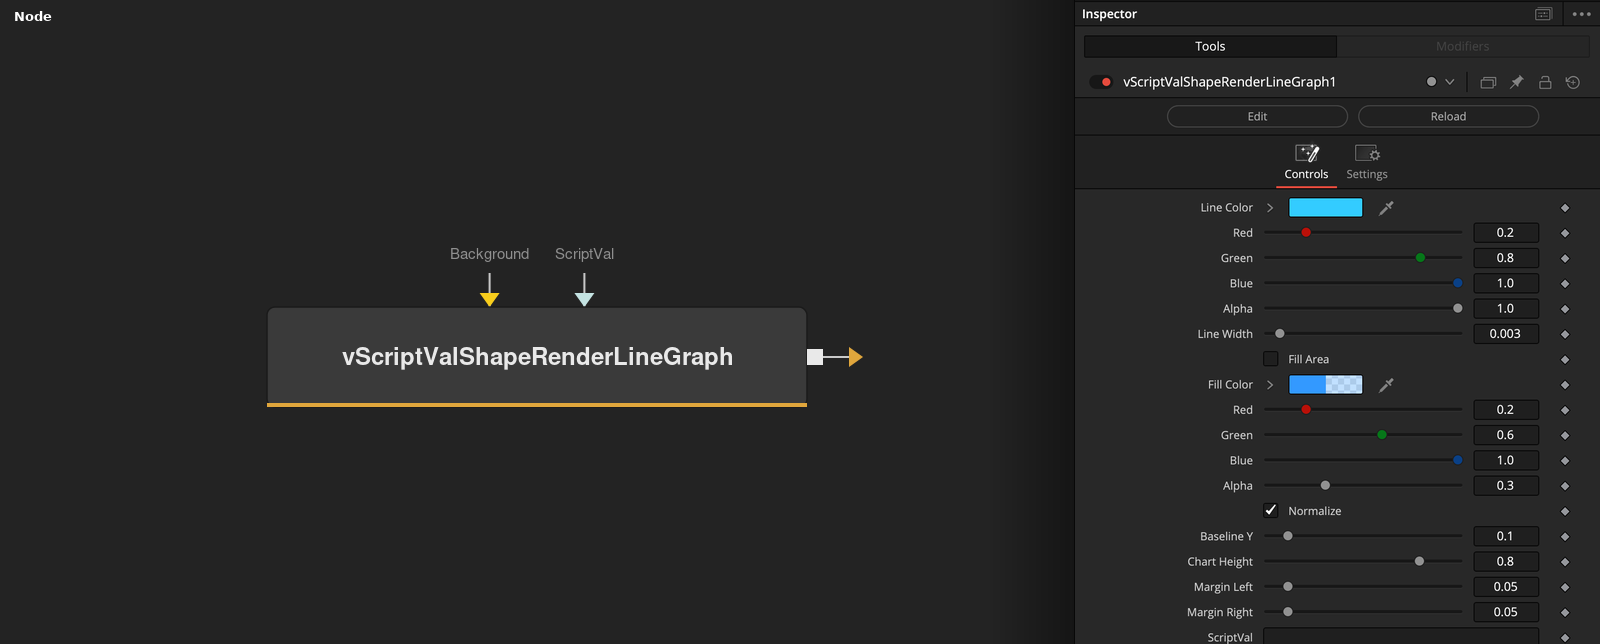Screen dimensions: 1600x644
Task: Adjust Fill Color Alpha slider
Action: [1326, 486]
